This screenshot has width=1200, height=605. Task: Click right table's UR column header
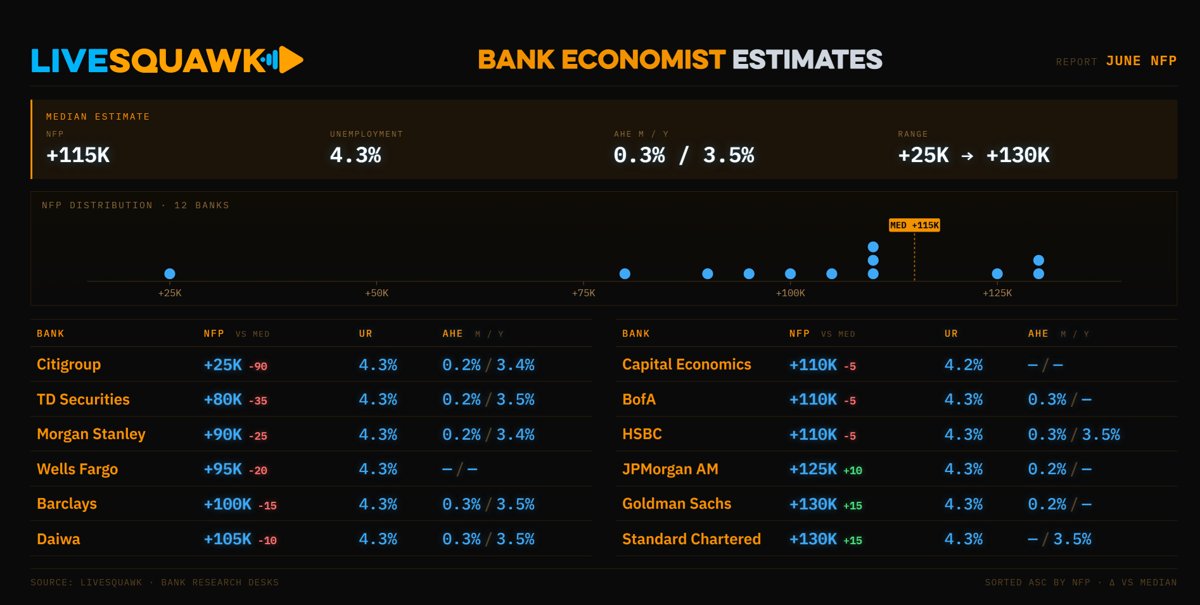pos(951,334)
